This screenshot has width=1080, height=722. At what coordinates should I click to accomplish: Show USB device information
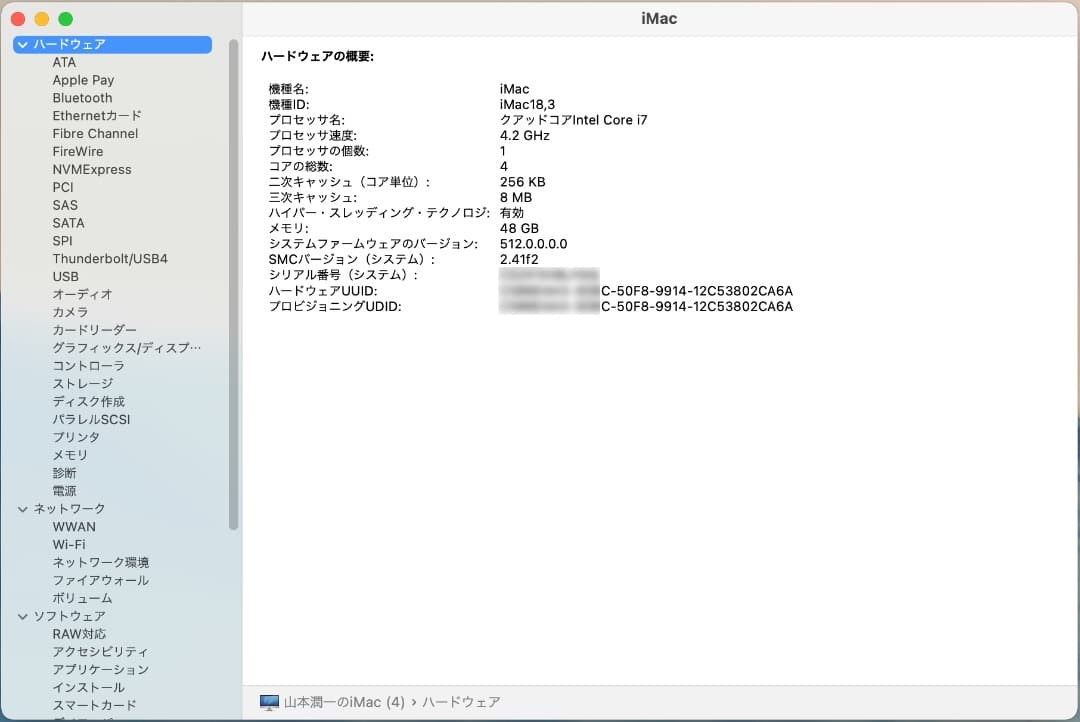(63, 276)
